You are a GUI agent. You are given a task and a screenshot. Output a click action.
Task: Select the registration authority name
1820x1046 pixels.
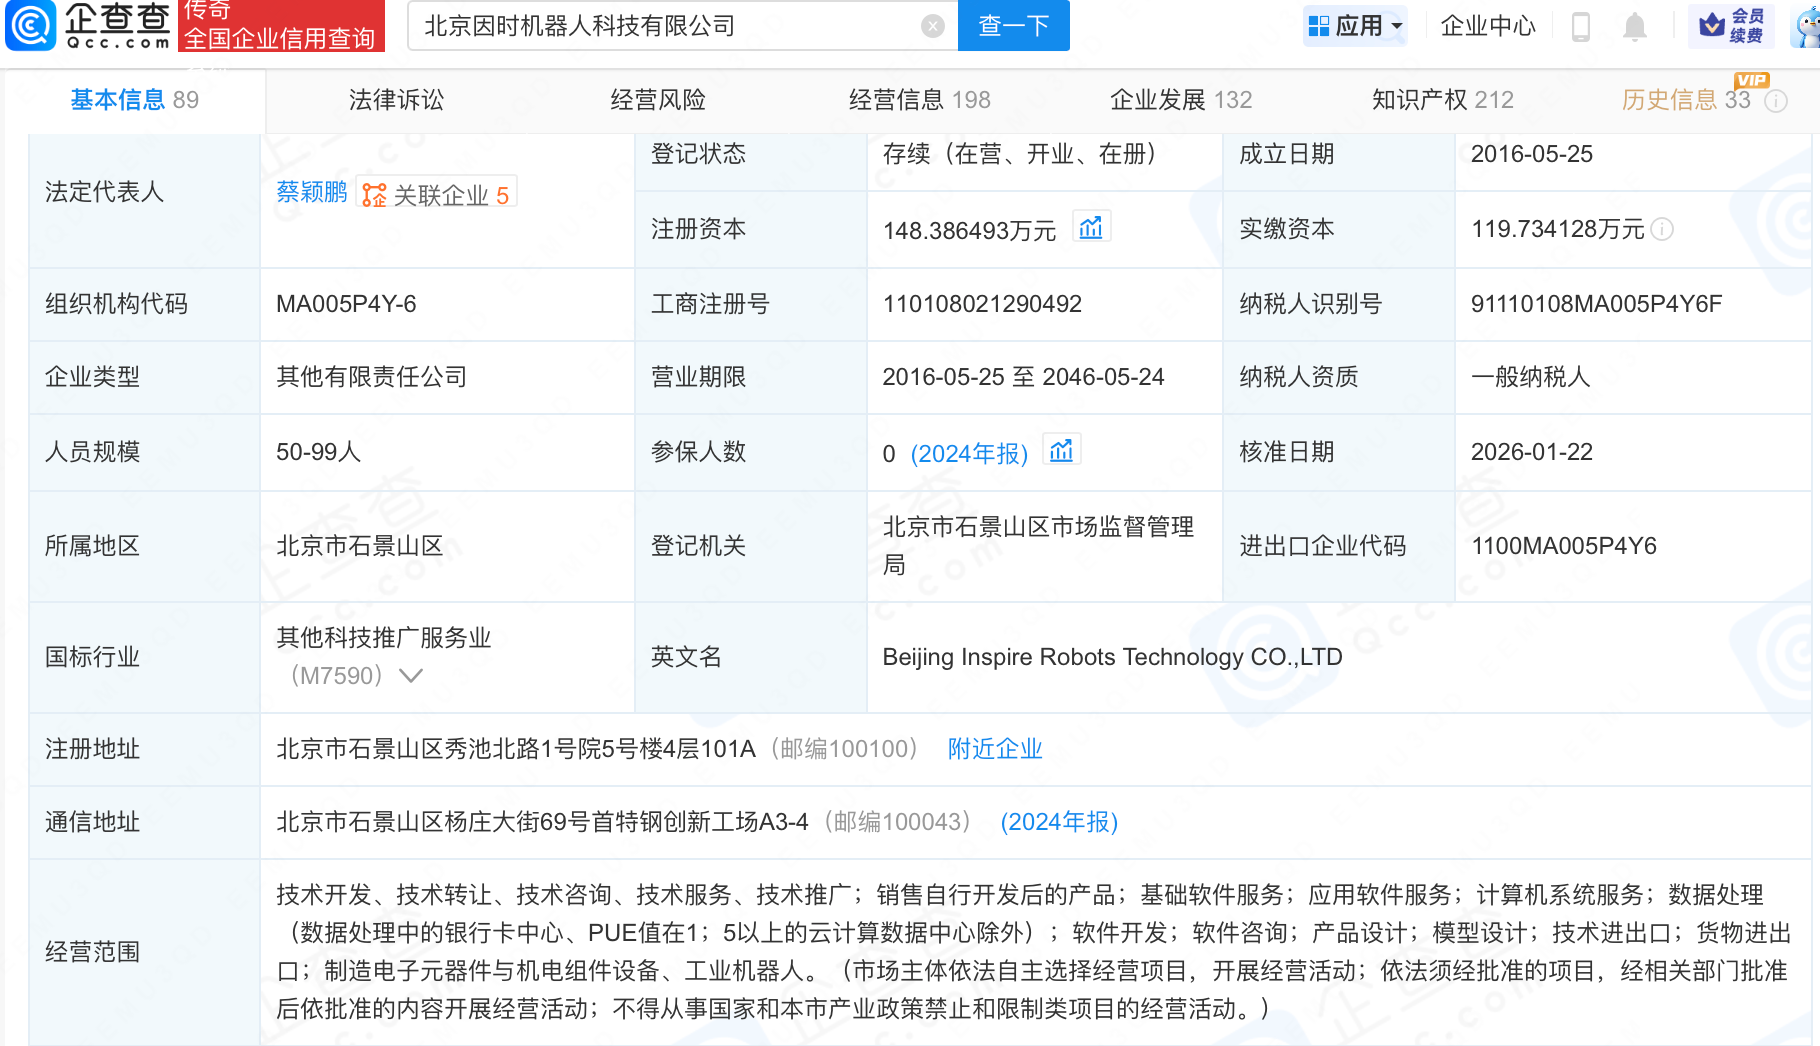click(1038, 546)
